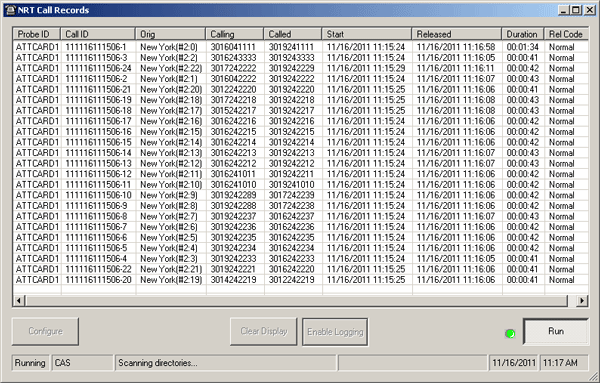600x383 pixels.
Task: Click the telephone icon in title bar
Action: 11,10
